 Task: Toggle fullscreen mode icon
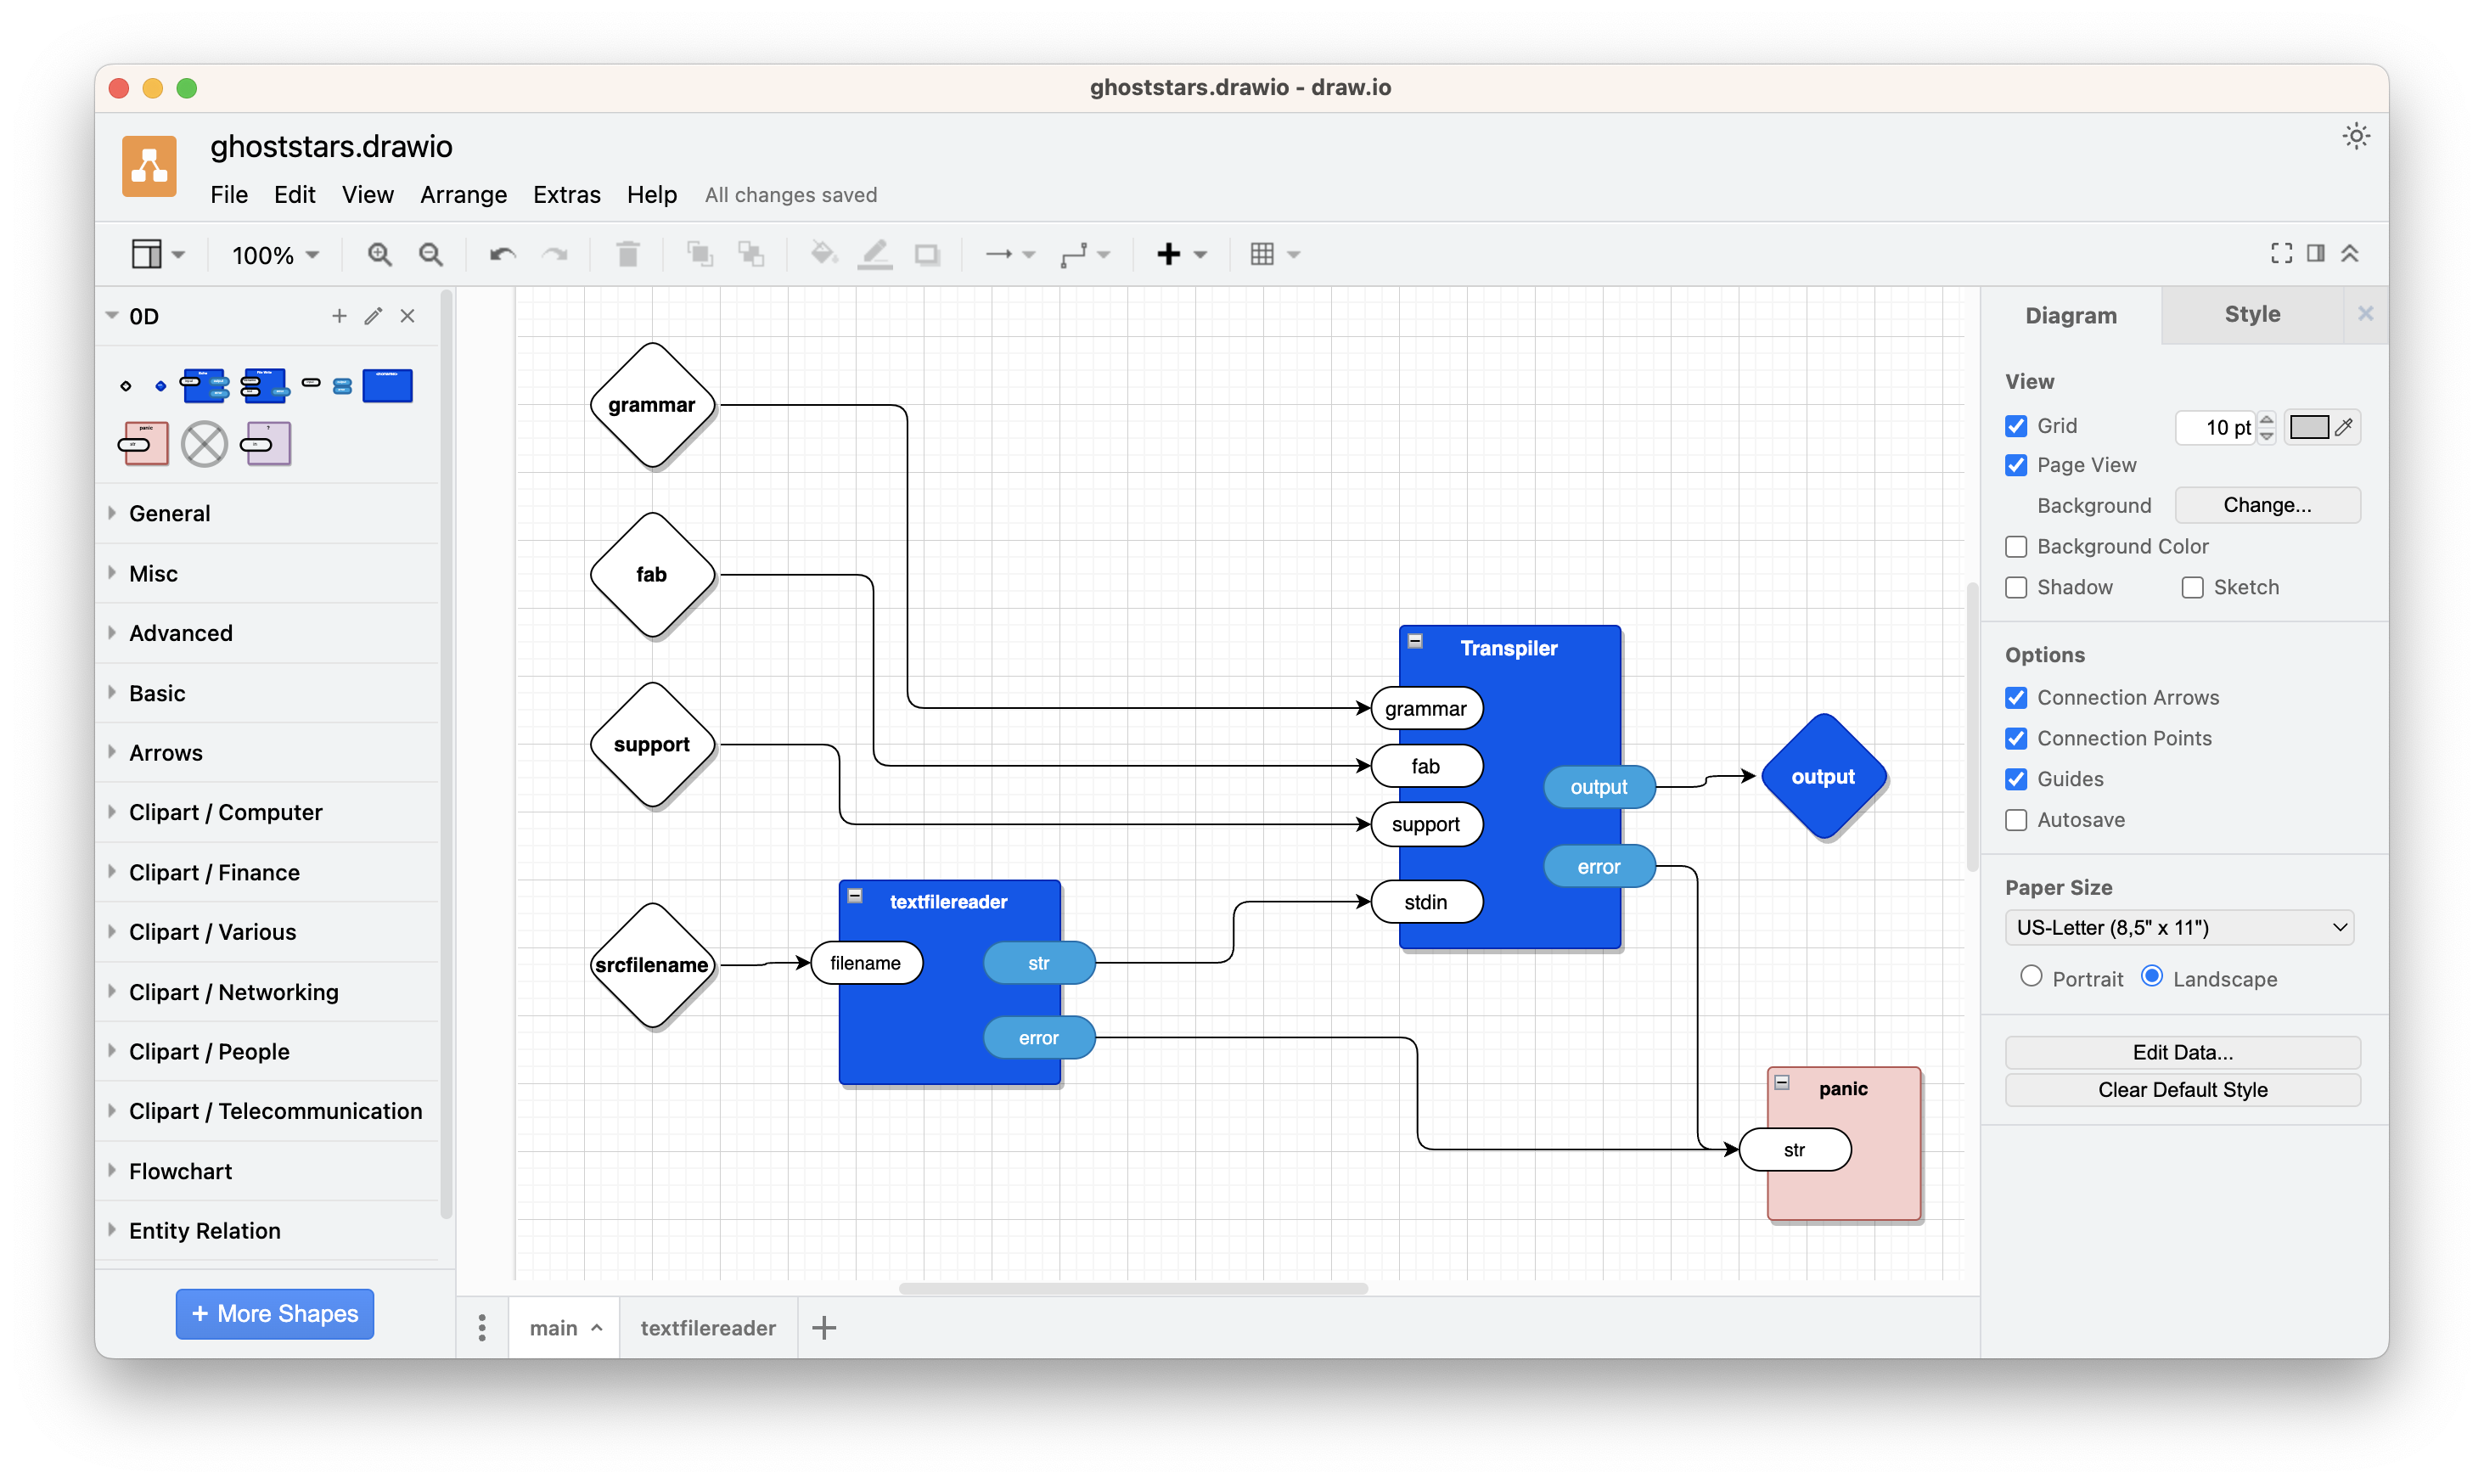(x=2281, y=253)
